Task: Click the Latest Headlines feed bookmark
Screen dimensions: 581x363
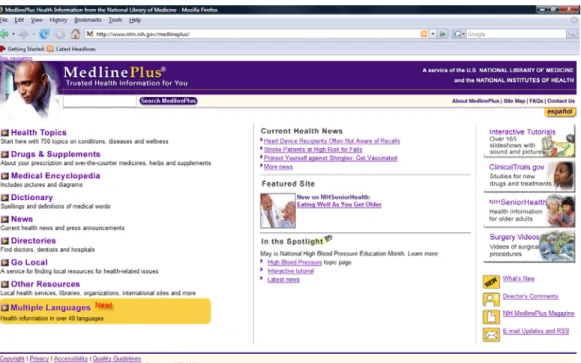Action: pyautogui.click(x=72, y=49)
